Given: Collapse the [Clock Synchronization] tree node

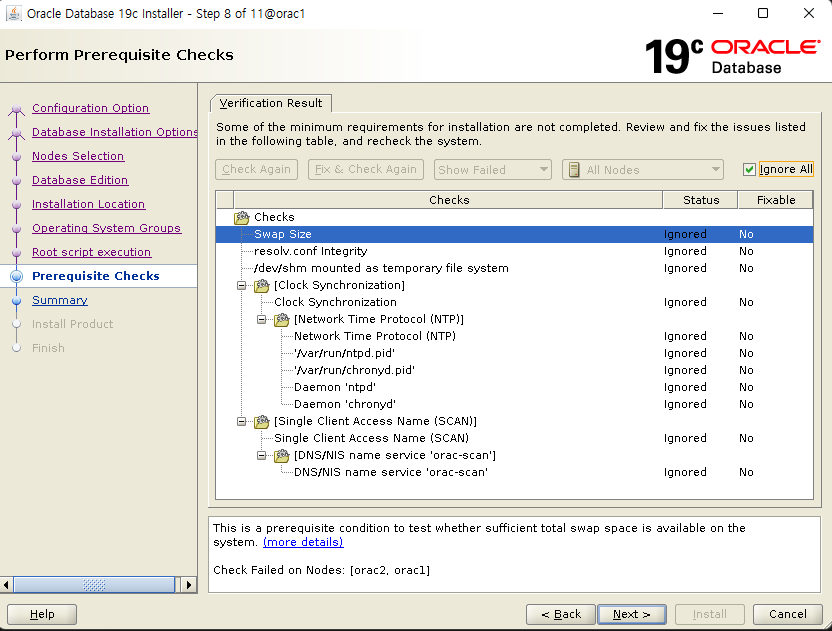Looking at the screenshot, I should [x=241, y=286].
